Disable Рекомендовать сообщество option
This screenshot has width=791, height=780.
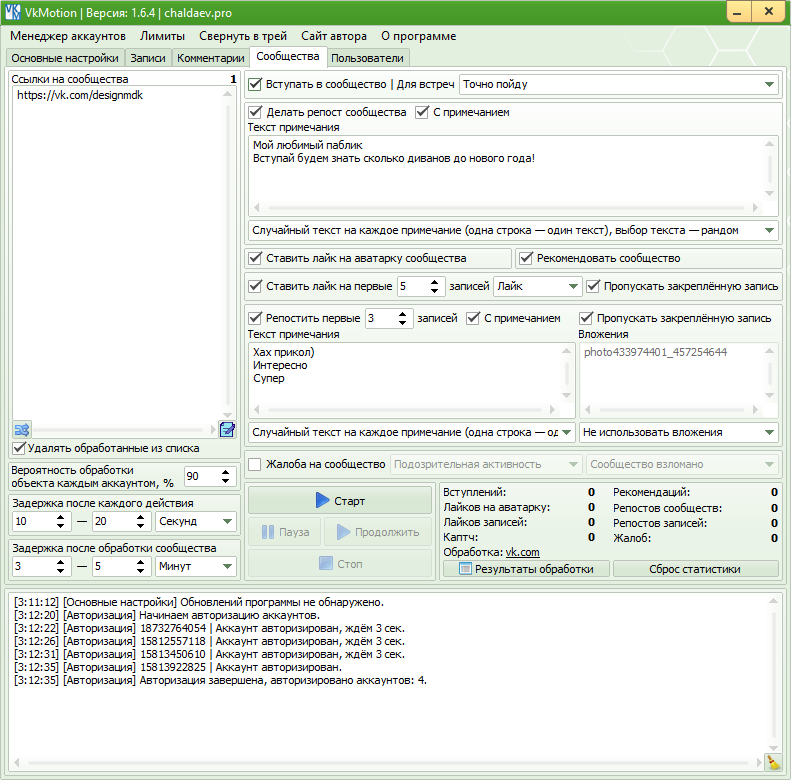(526, 258)
